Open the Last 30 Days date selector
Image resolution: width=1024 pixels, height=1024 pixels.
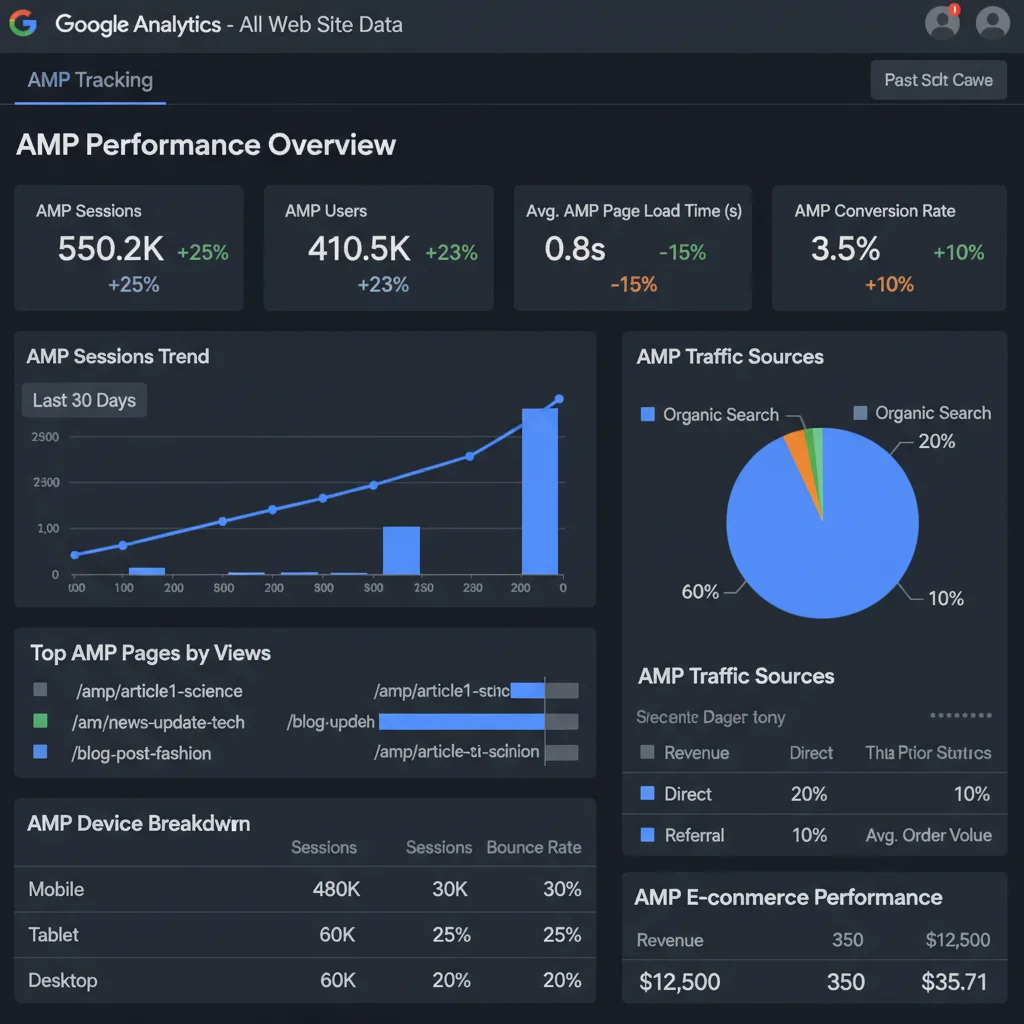click(84, 400)
